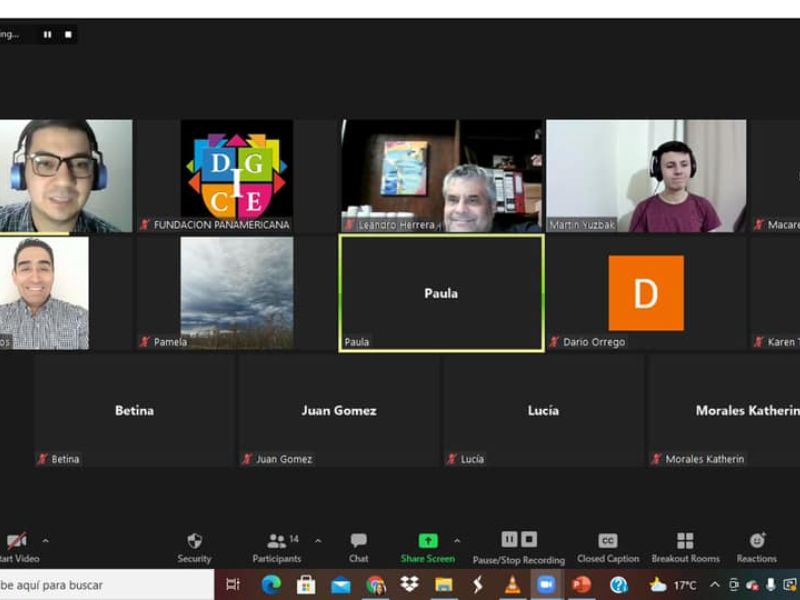This screenshot has height=600, width=800.
Task: Select Martin Yuzbak's video tile
Action: click(646, 176)
